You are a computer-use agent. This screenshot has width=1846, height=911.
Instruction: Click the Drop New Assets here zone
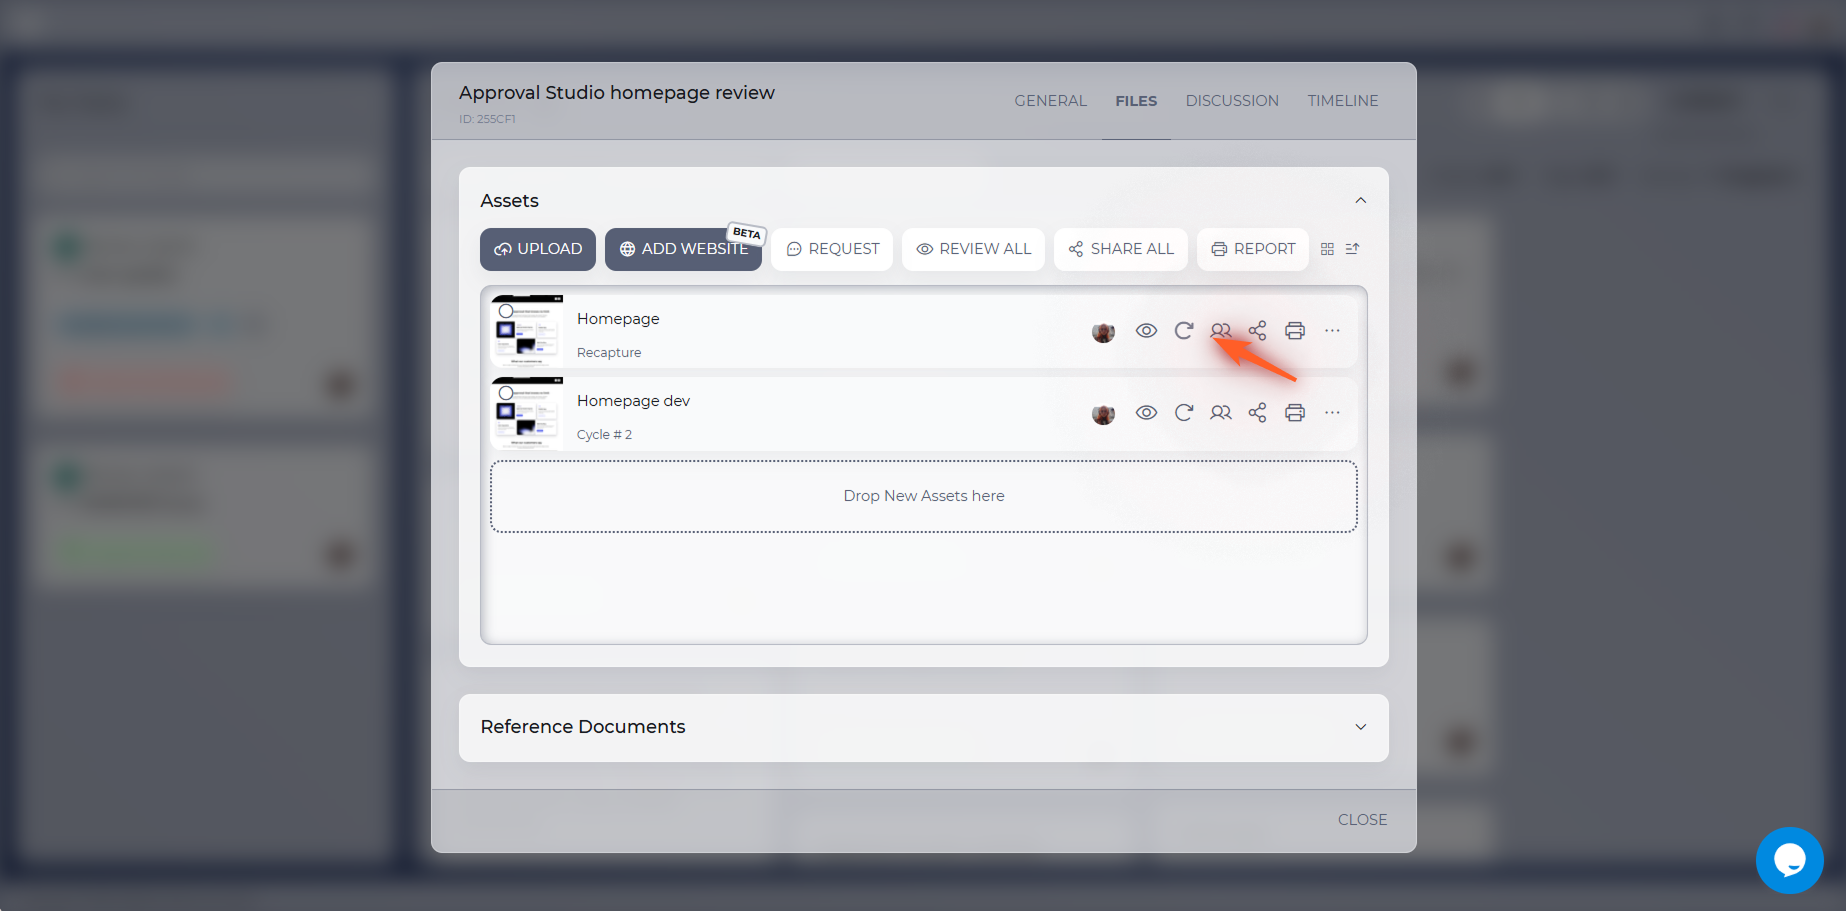tap(924, 497)
